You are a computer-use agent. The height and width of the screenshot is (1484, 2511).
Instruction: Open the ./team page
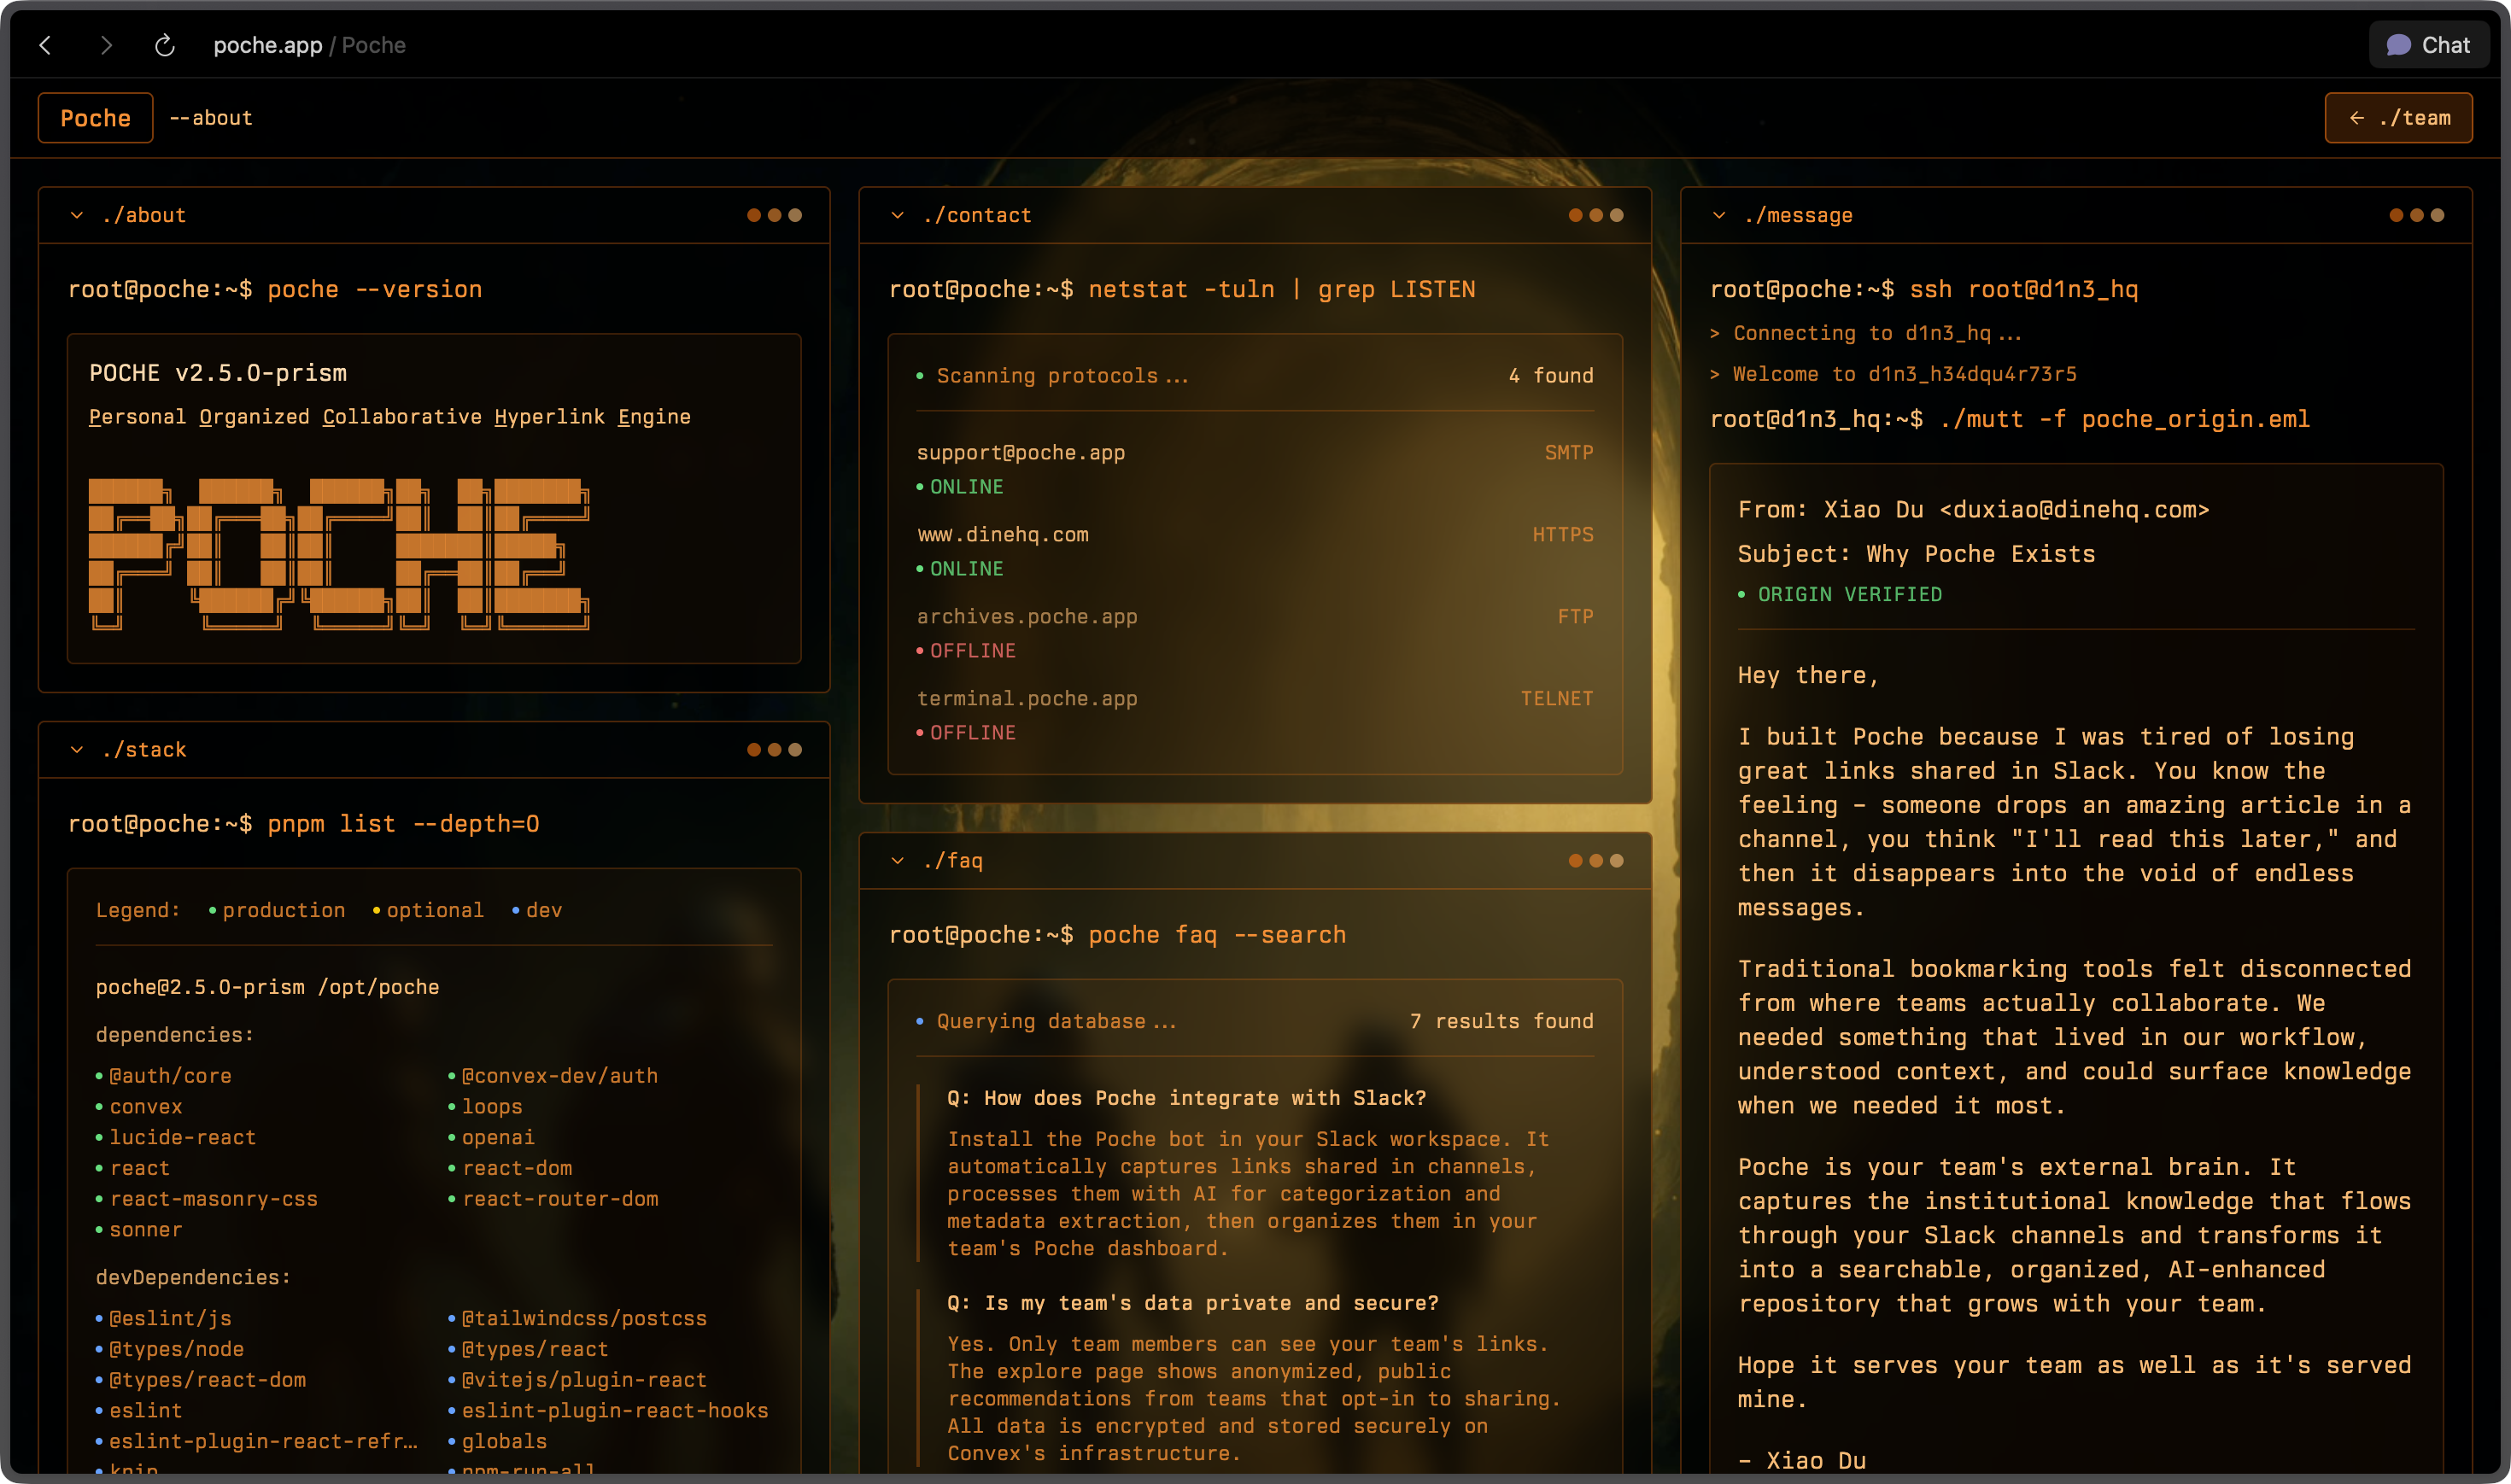pyautogui.click(x=2398, y=117)
